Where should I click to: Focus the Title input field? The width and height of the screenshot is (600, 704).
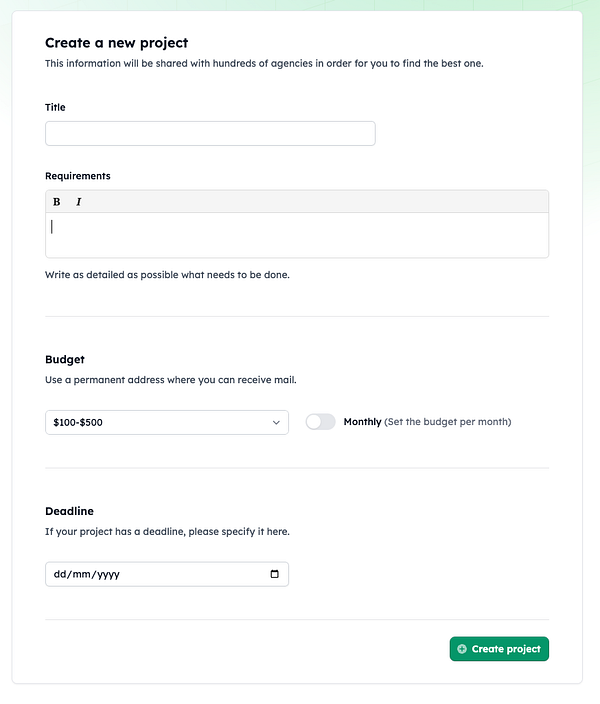pyautogui.click(x=210, y=134)
